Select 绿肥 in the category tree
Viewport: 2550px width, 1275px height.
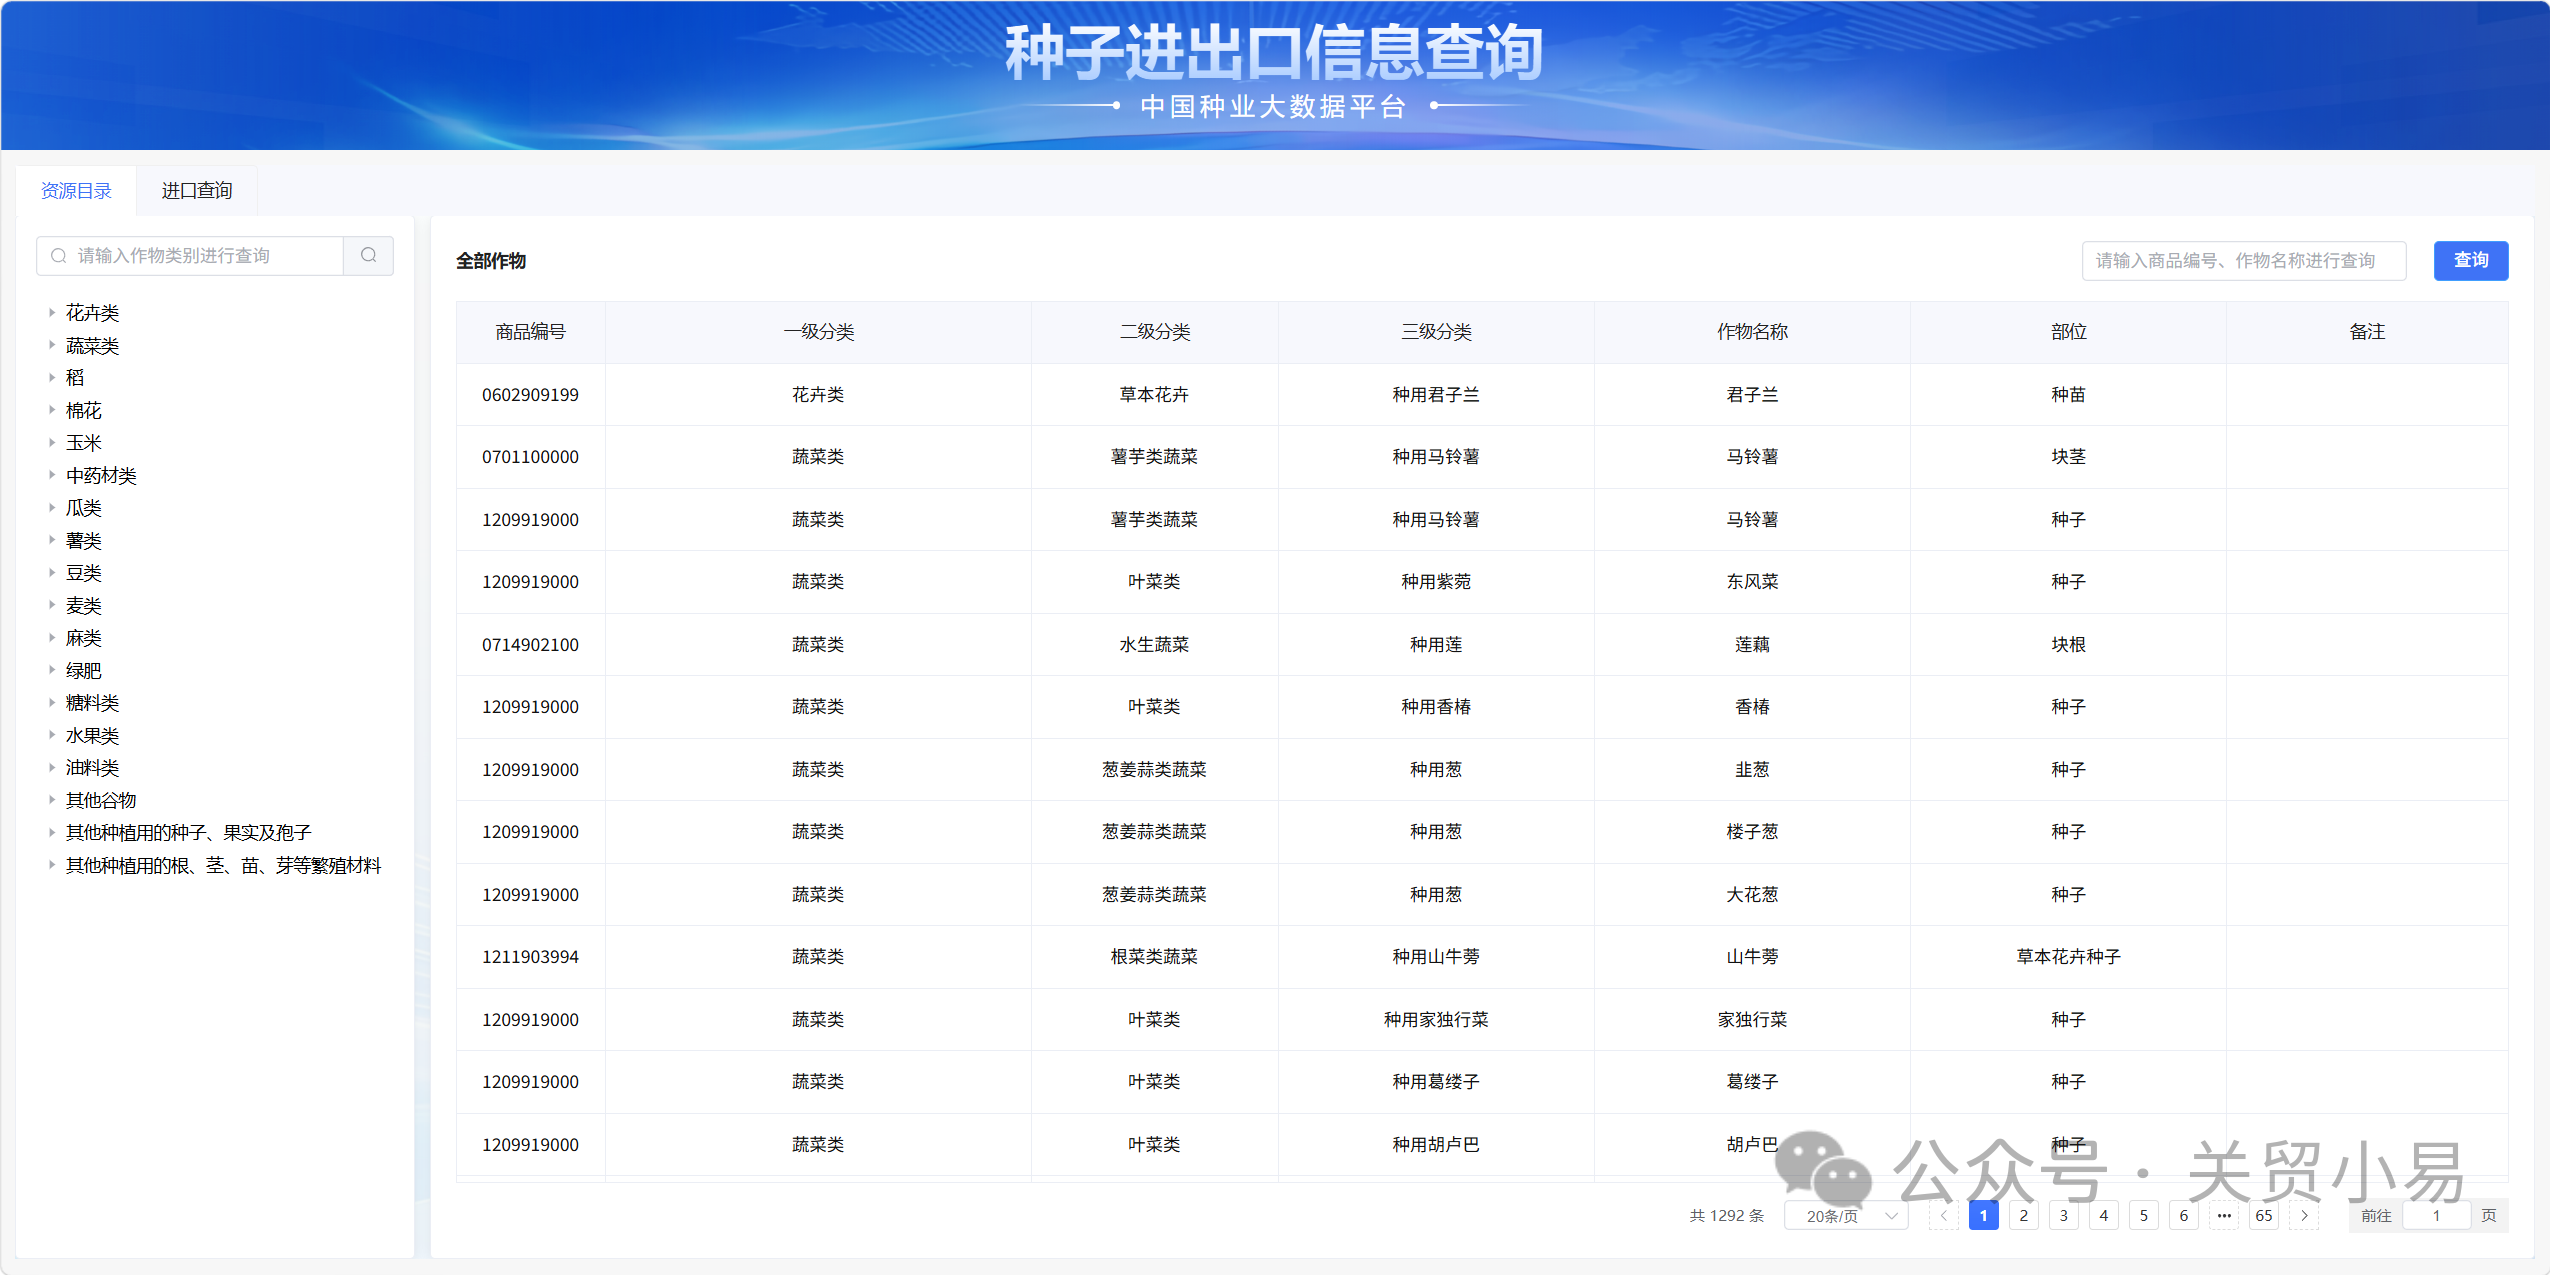[84, 671]
